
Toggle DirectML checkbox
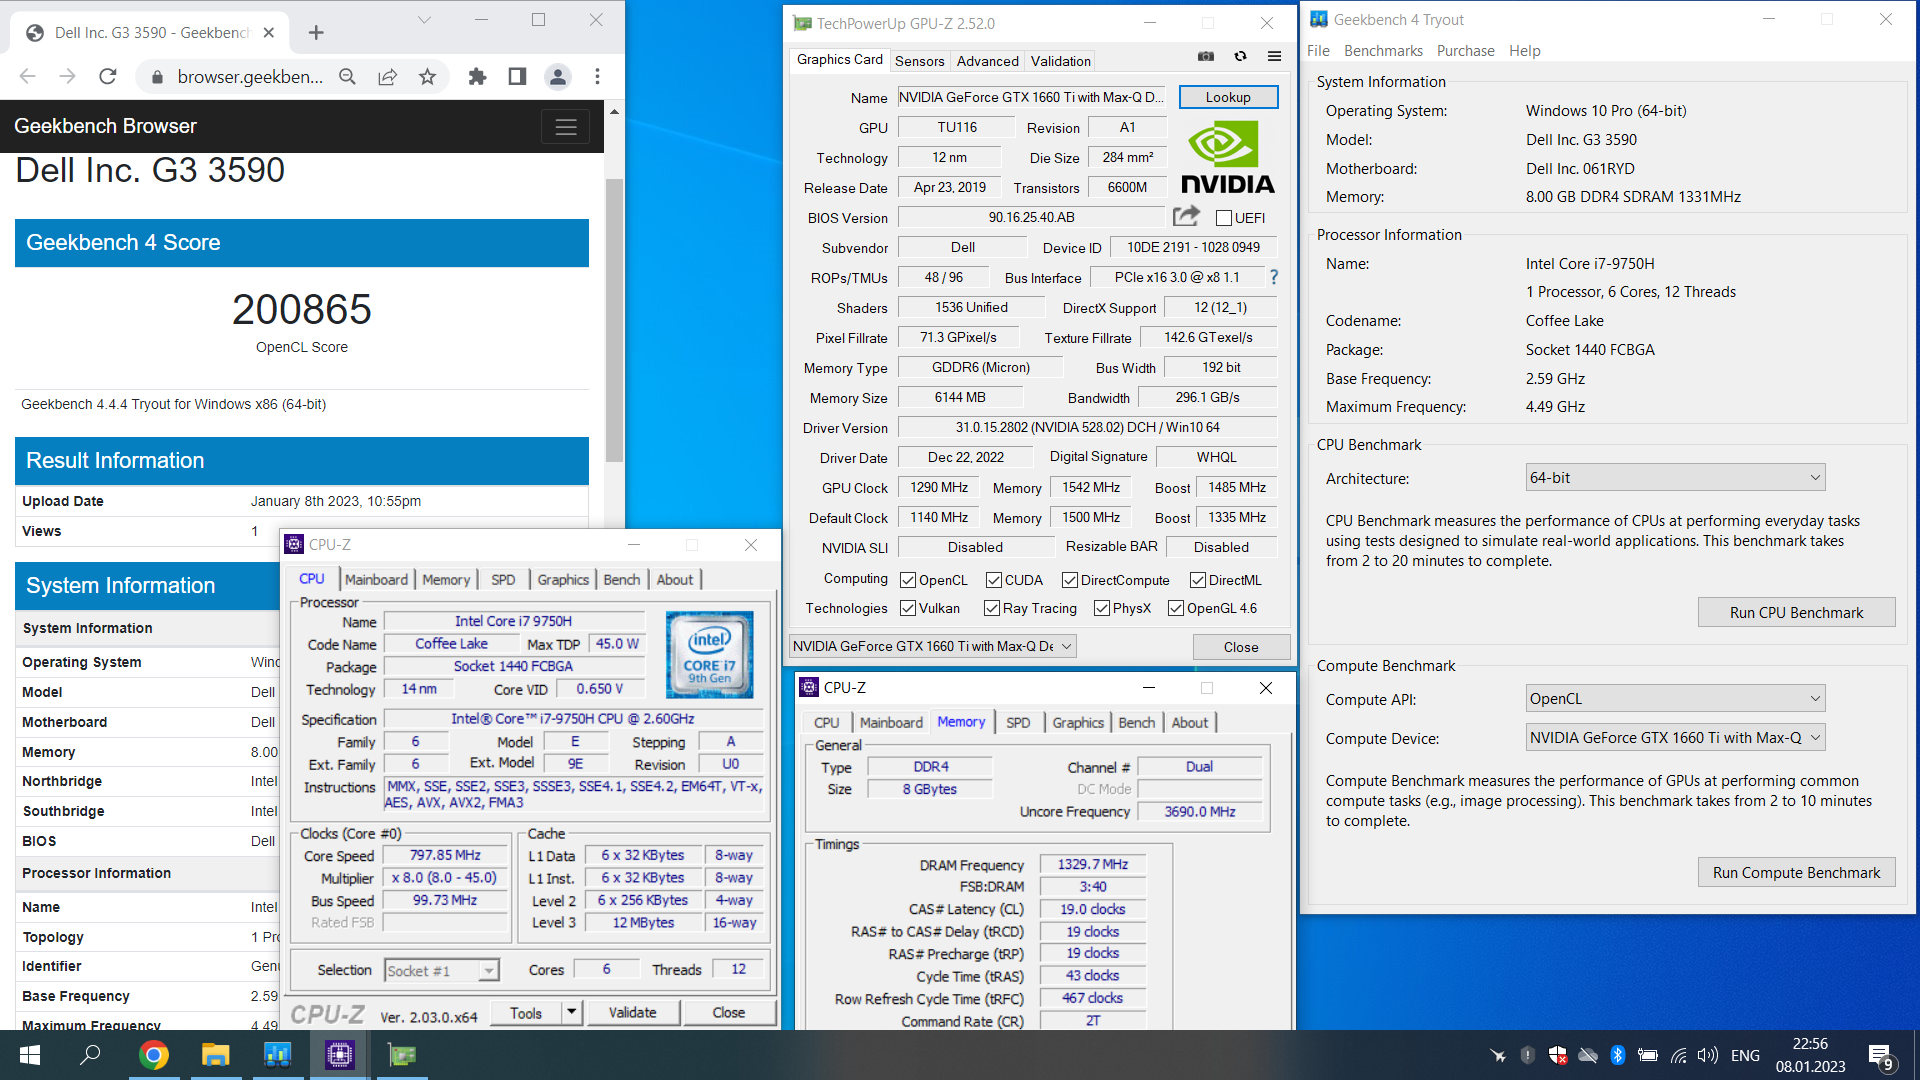click(x=1198, y=580)
